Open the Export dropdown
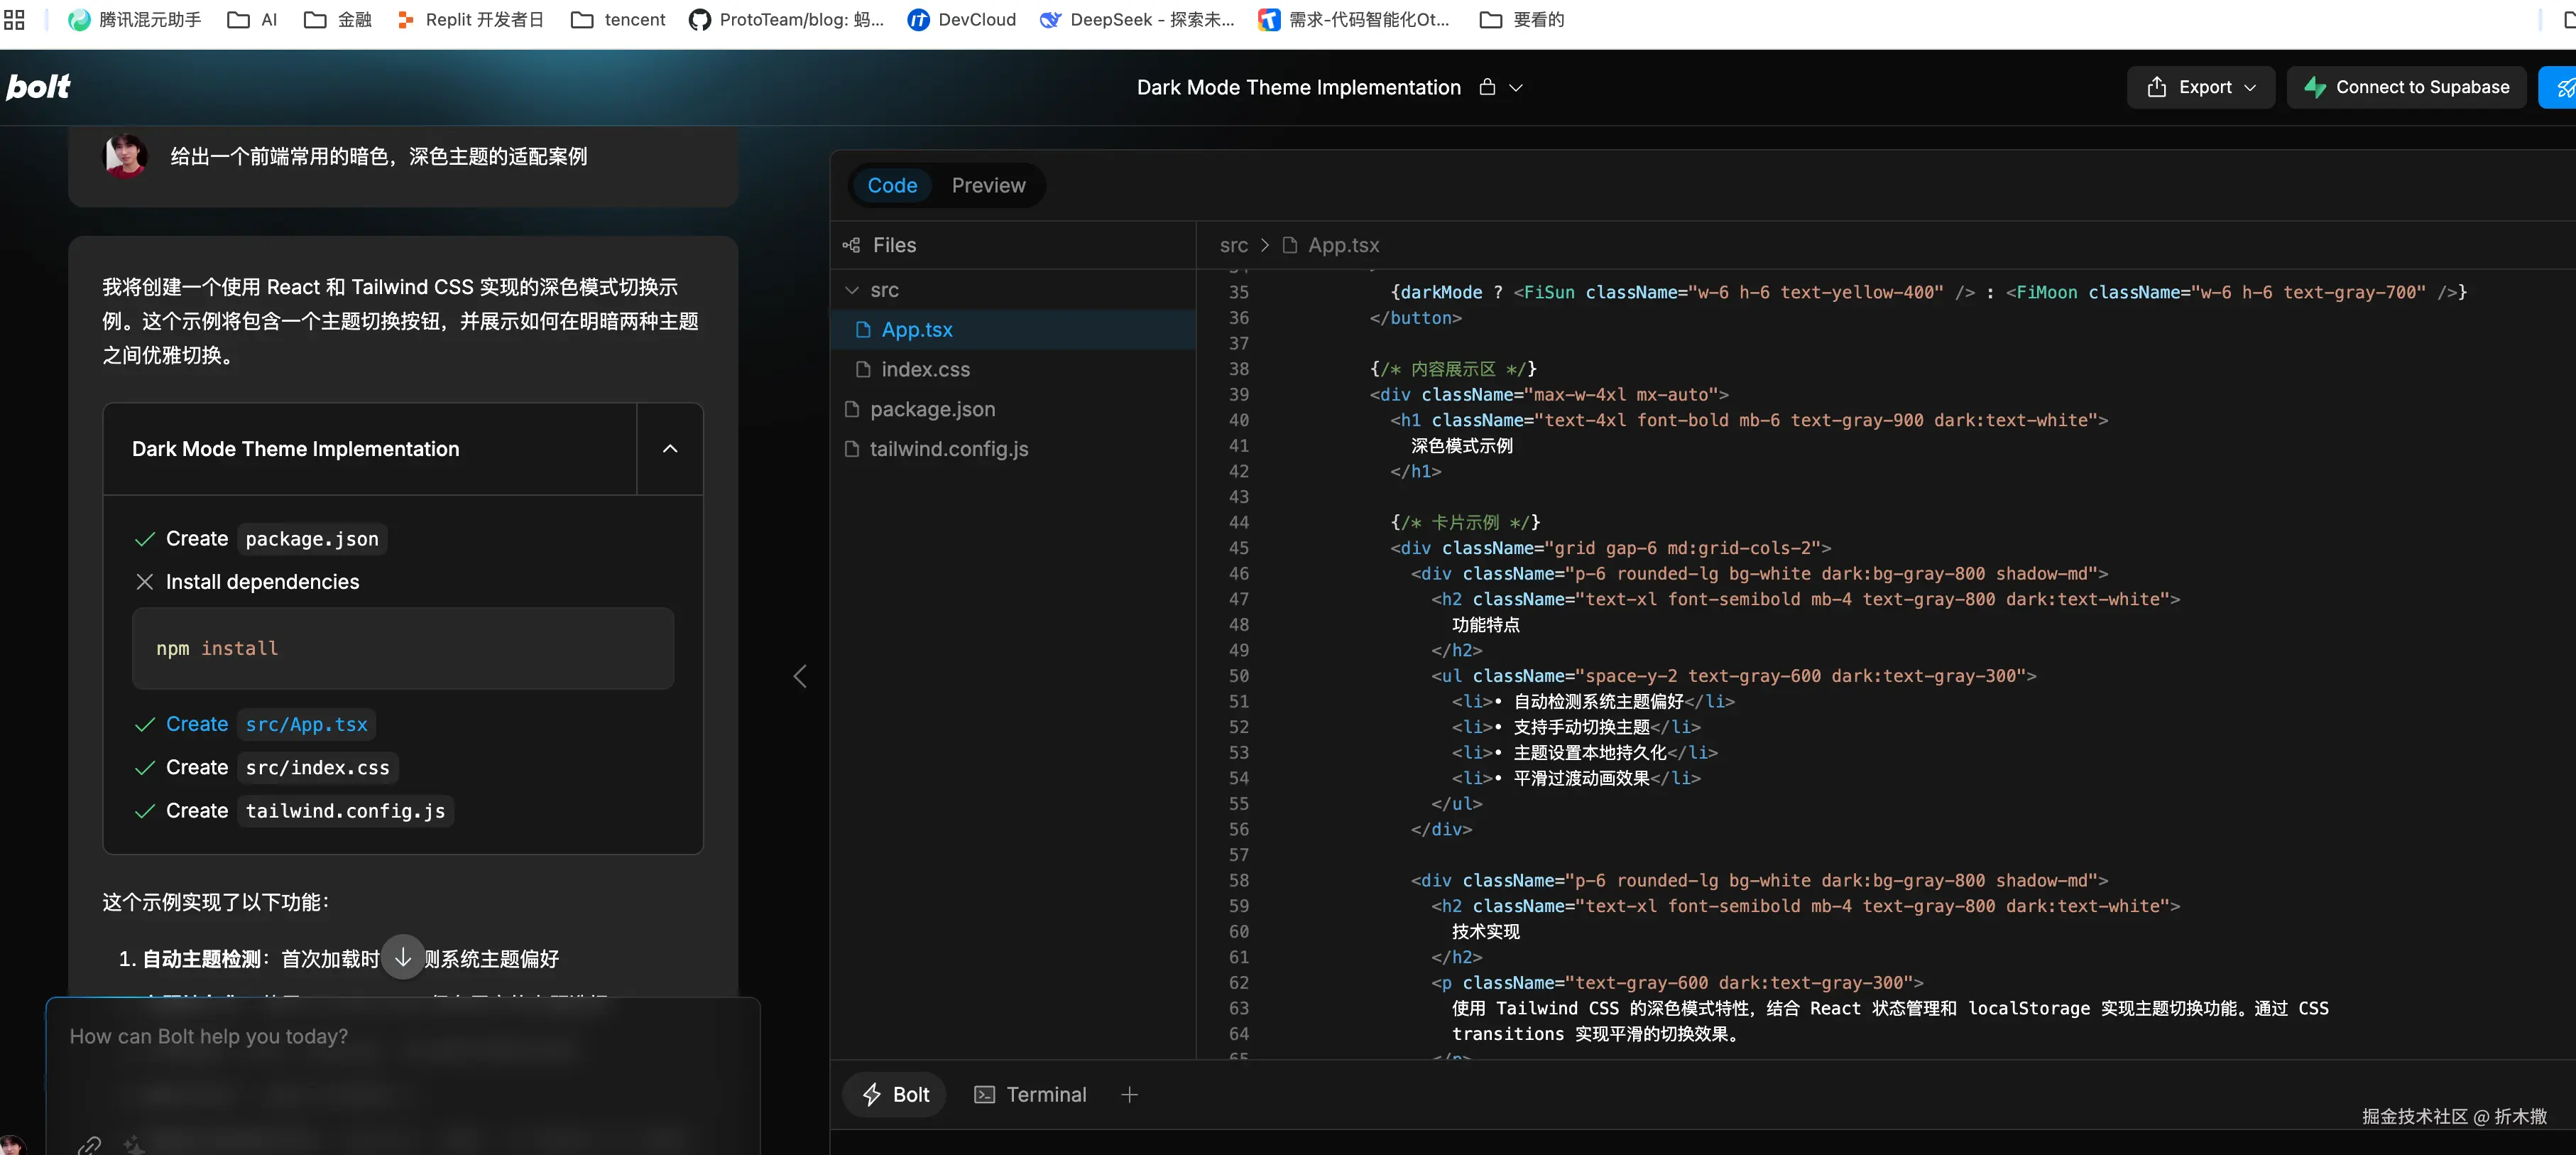The height and width of the screenshot is (1155, 2576). coord(2200,87)
